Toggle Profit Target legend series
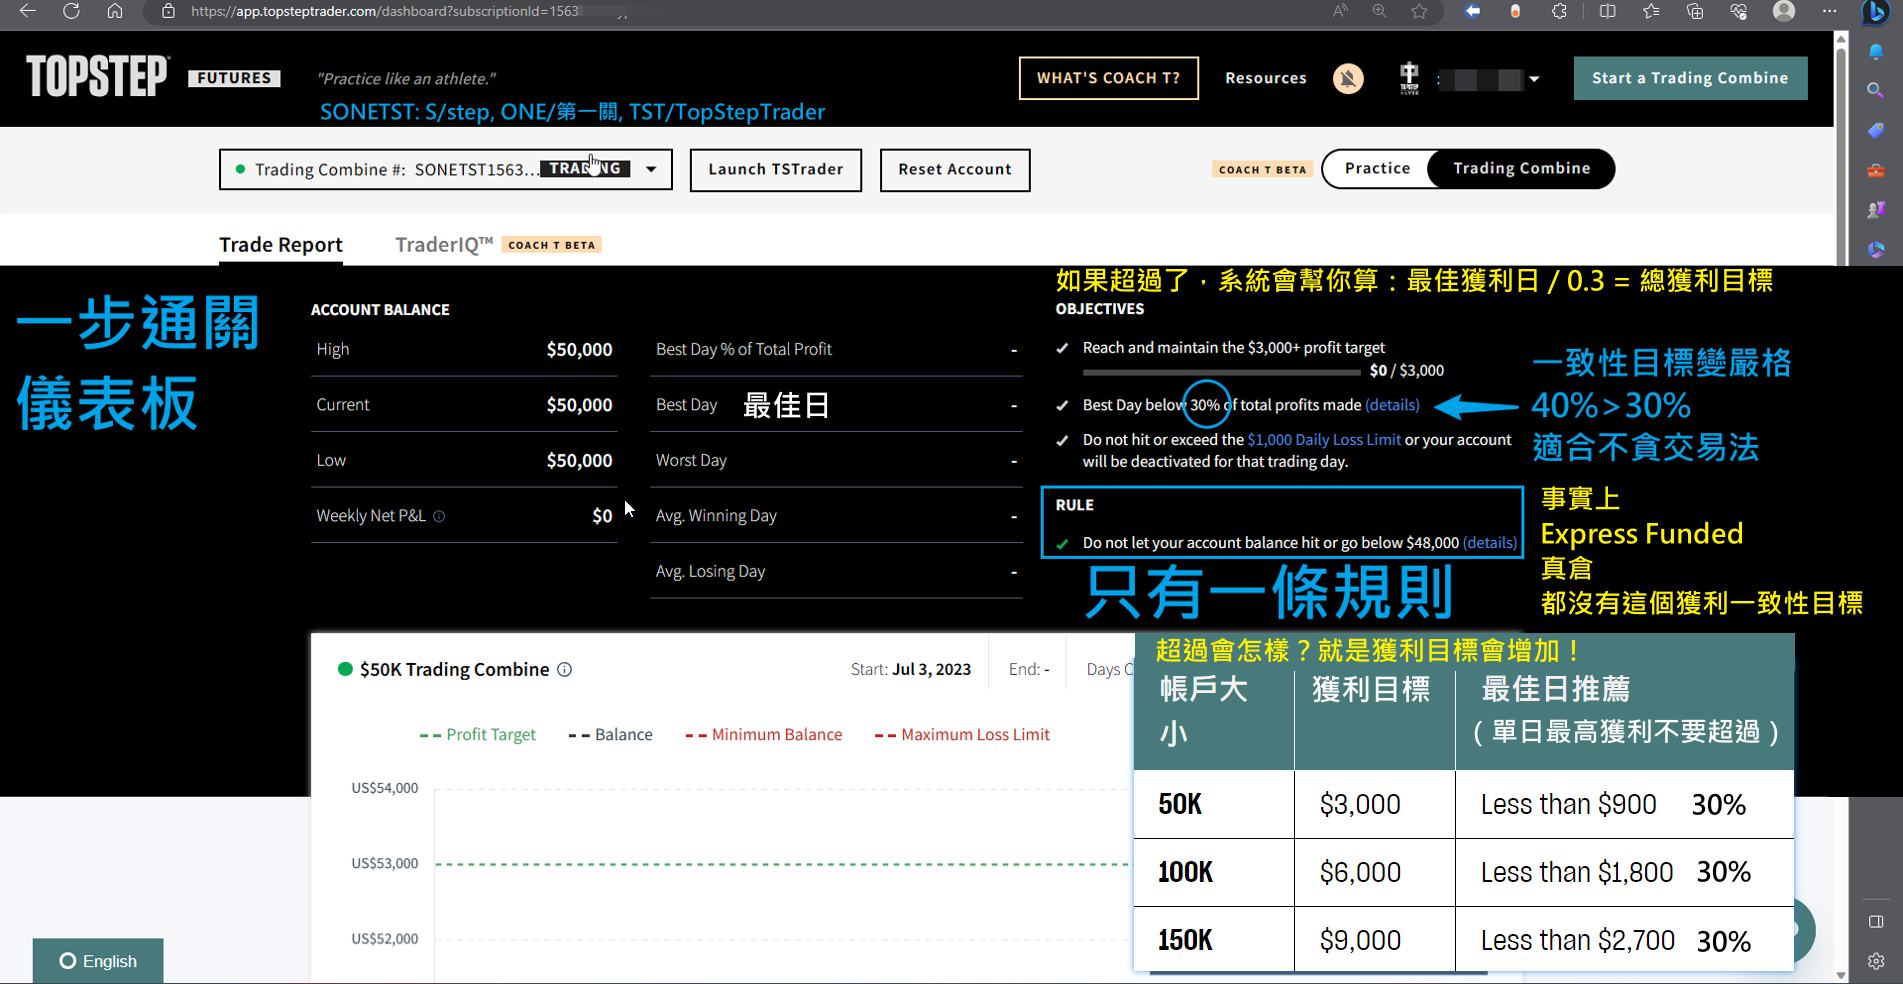Screen dimensions: 1903x984 tap(478, 734)
